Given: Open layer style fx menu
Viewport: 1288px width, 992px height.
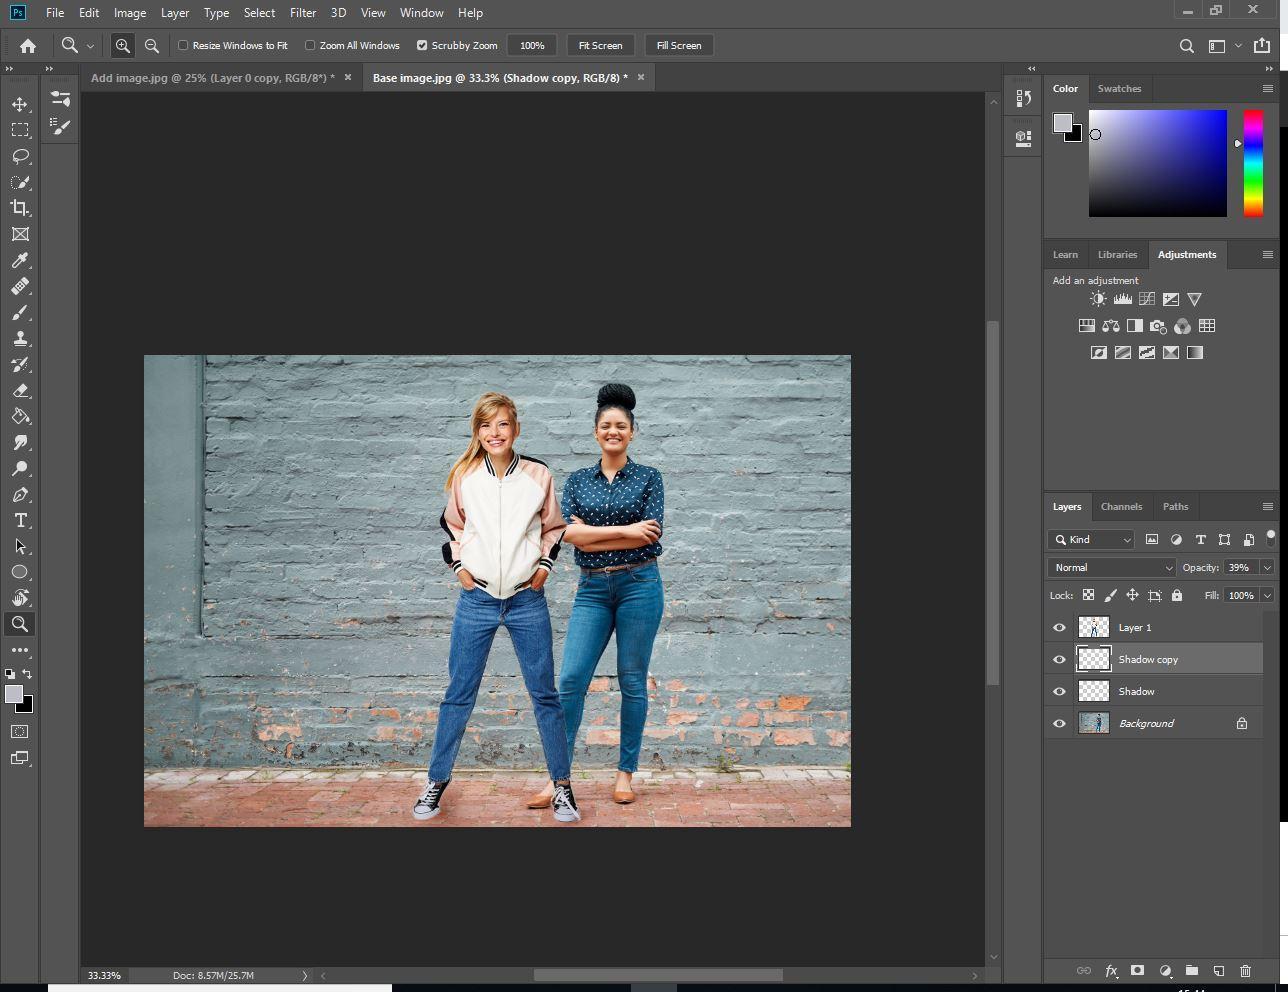Looking at the screenshot, I should 1110,970.
